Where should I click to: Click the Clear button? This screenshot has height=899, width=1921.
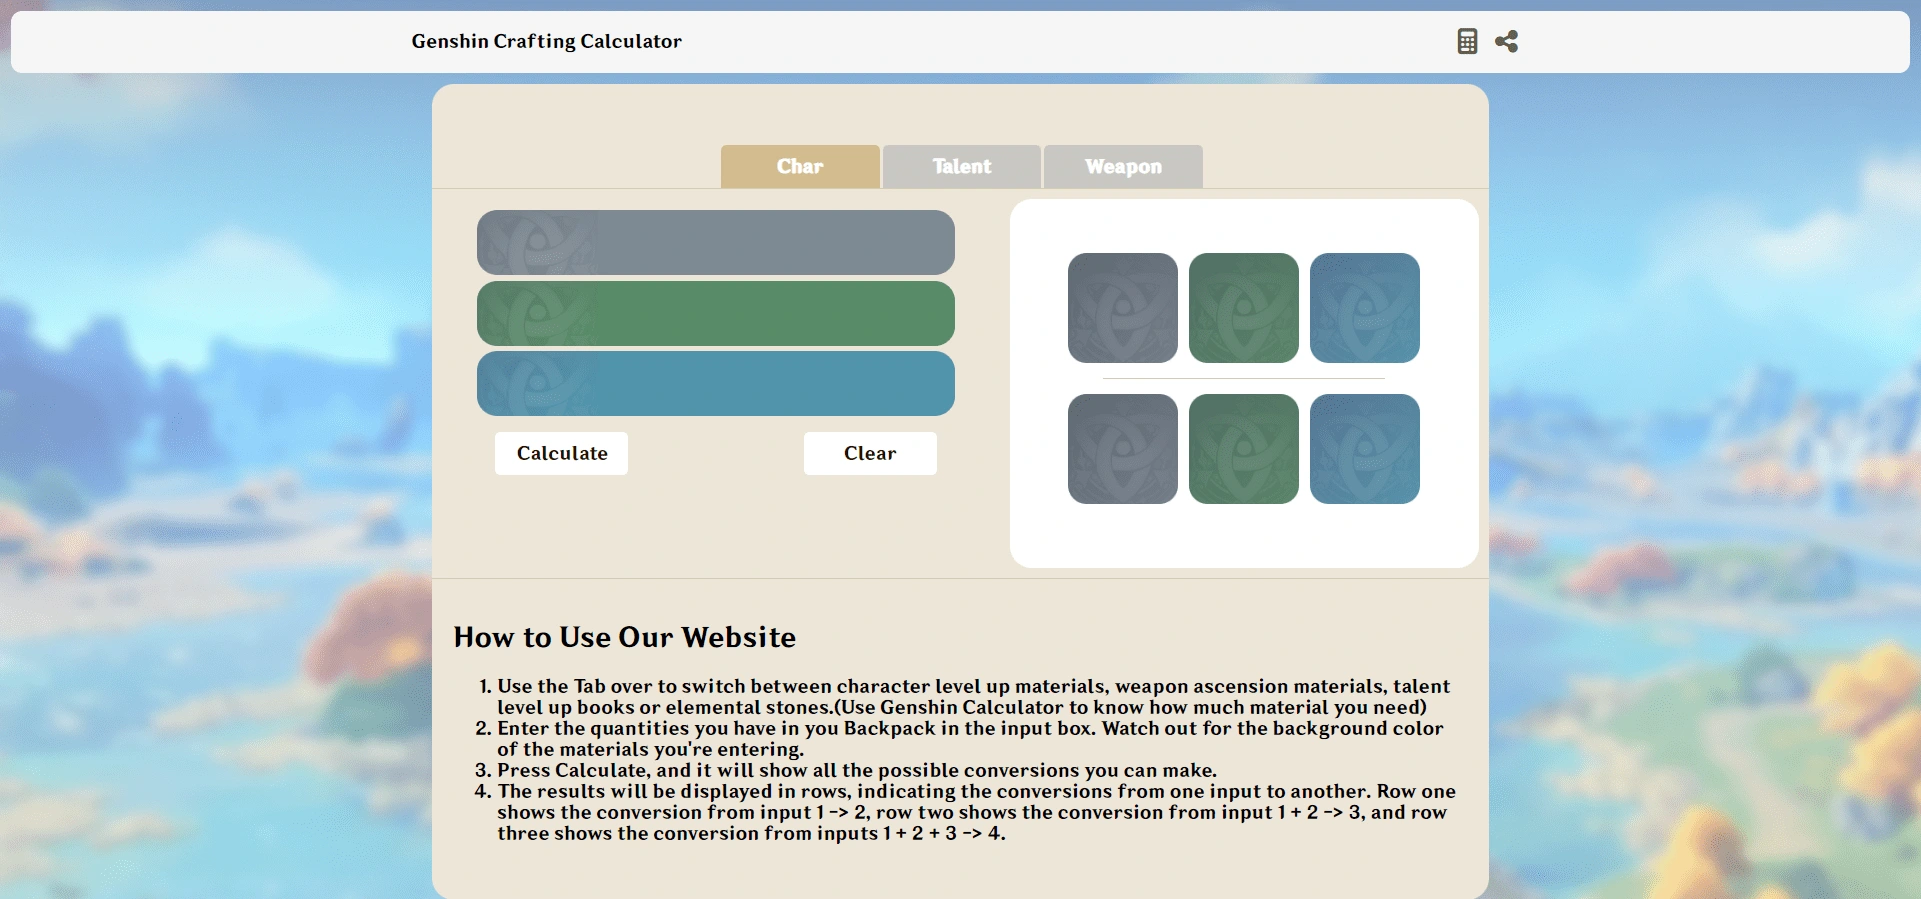(x=870, y=453)
